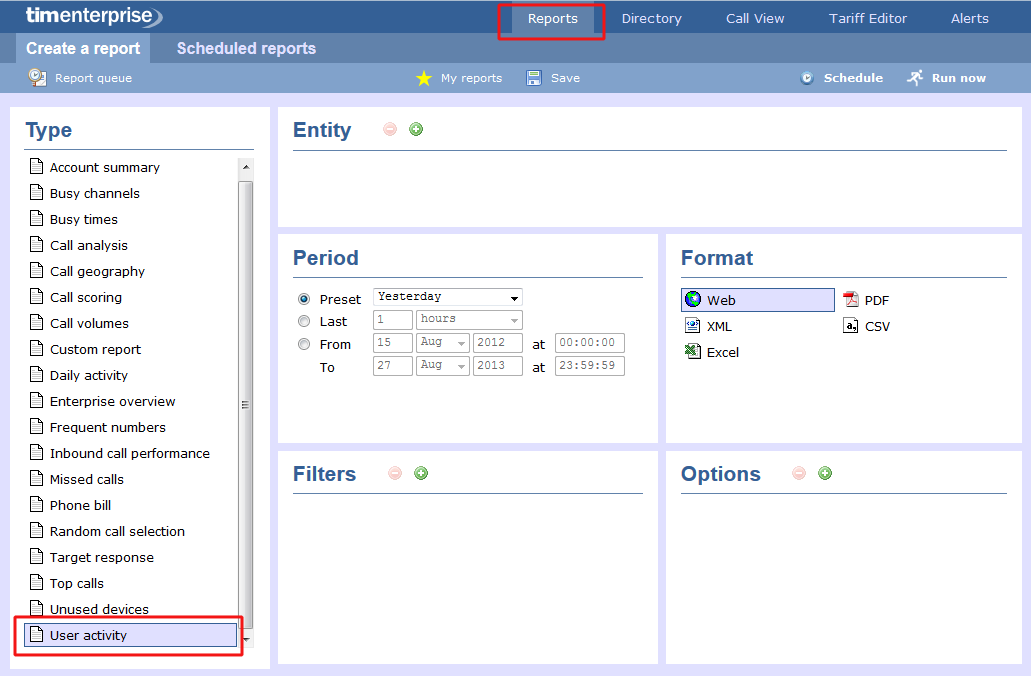Click the Schedule button

(x=842, y=78)
